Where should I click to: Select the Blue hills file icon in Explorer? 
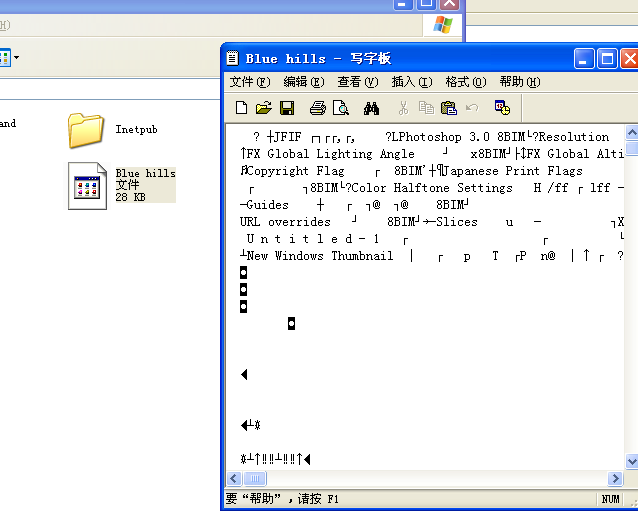(x=87, y=186)
